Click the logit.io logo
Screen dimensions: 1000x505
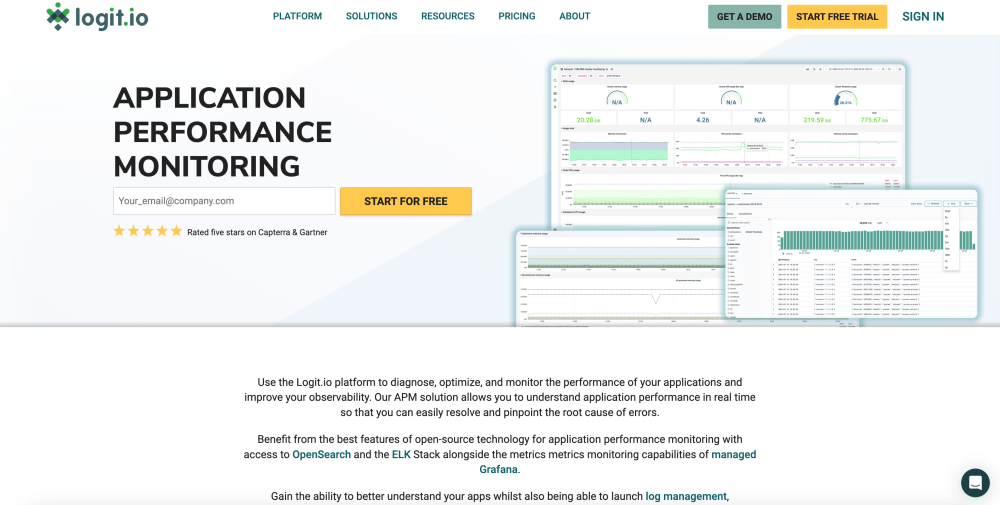point(97,17)
